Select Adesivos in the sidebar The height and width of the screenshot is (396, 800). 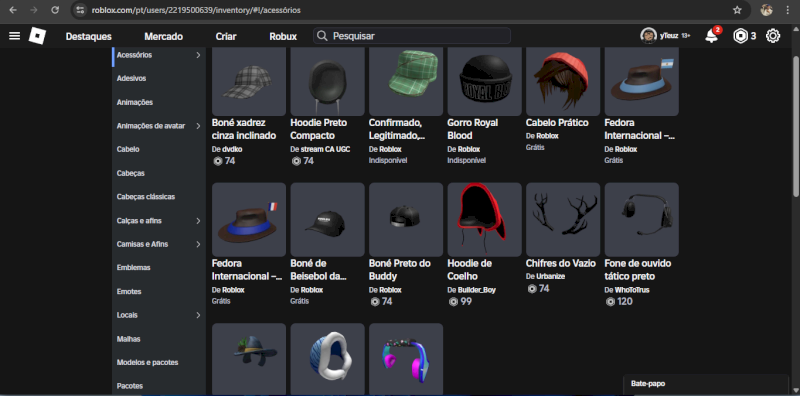pos(131,79)
